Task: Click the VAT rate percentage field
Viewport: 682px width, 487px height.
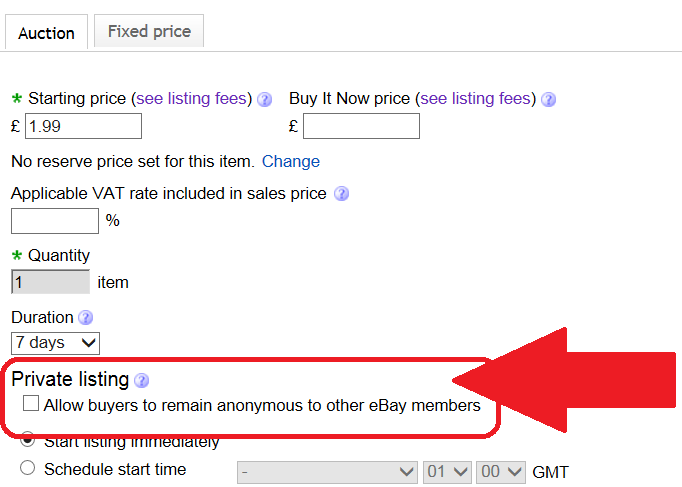Action: click(55, 221)
